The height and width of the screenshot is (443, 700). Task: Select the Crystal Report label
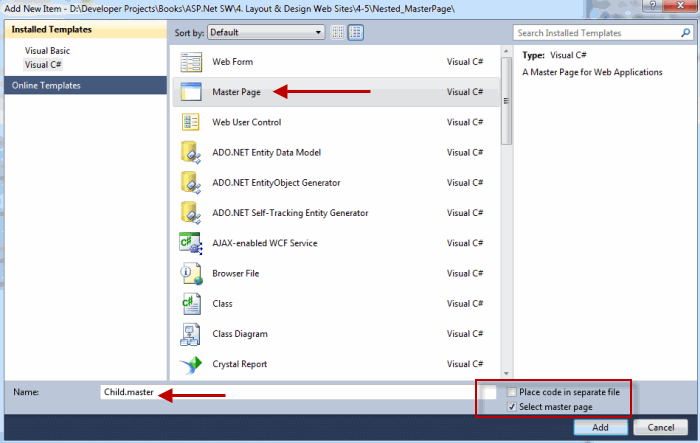click(240, 364)
